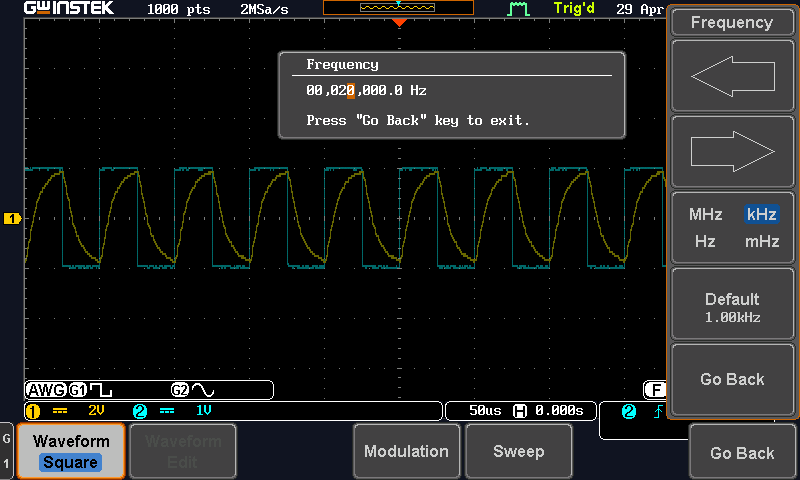Click the AWG indicator badge
The image size is (800, 480).
[45, 390]
